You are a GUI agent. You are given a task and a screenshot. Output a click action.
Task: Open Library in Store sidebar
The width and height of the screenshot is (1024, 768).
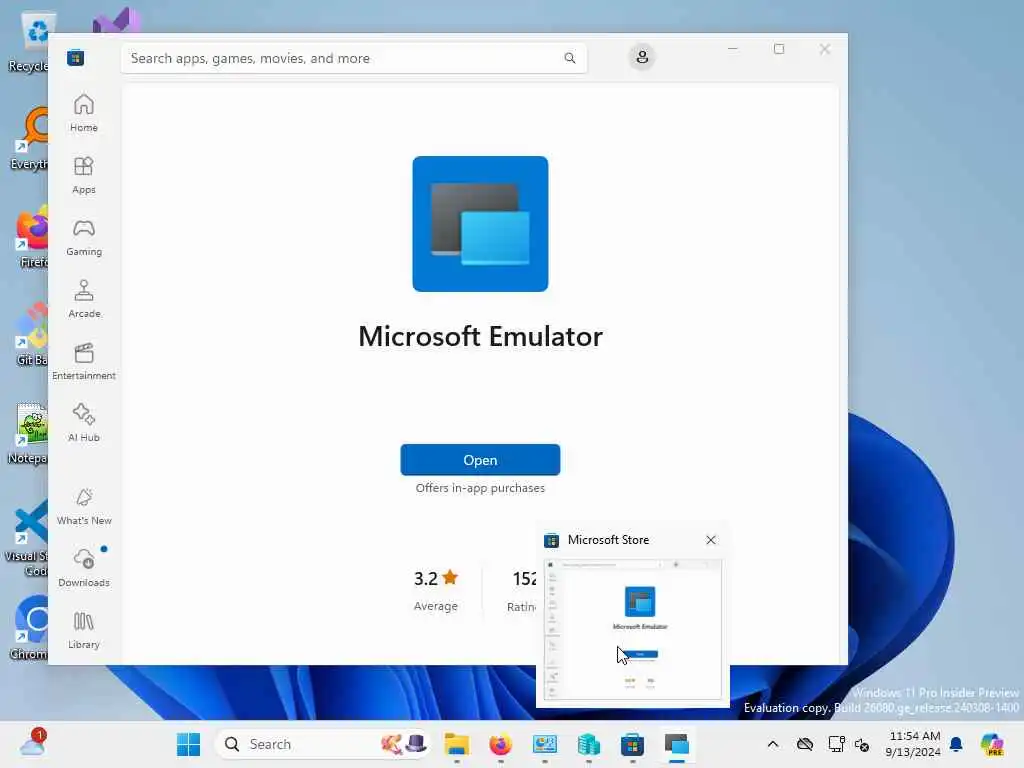84,630
